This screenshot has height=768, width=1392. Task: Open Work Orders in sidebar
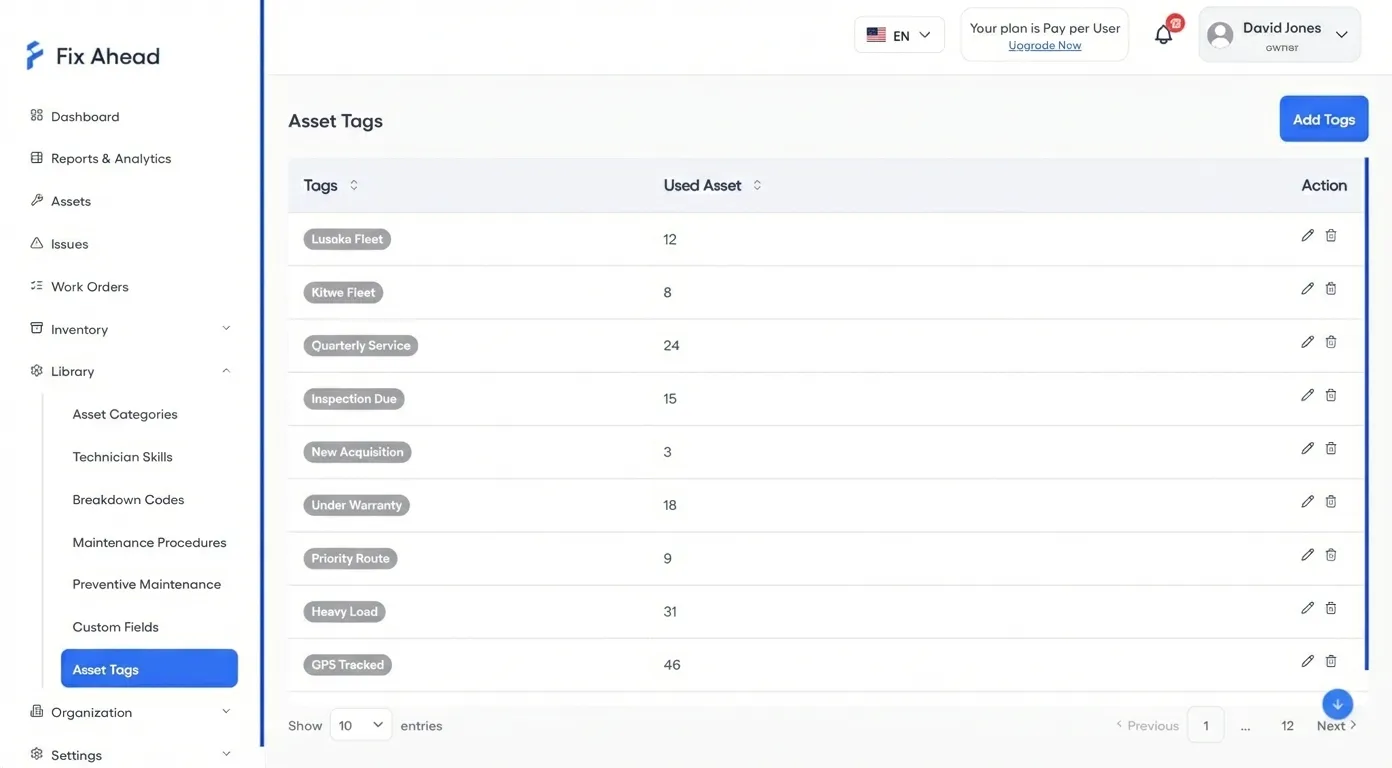[x=90, y=287]
